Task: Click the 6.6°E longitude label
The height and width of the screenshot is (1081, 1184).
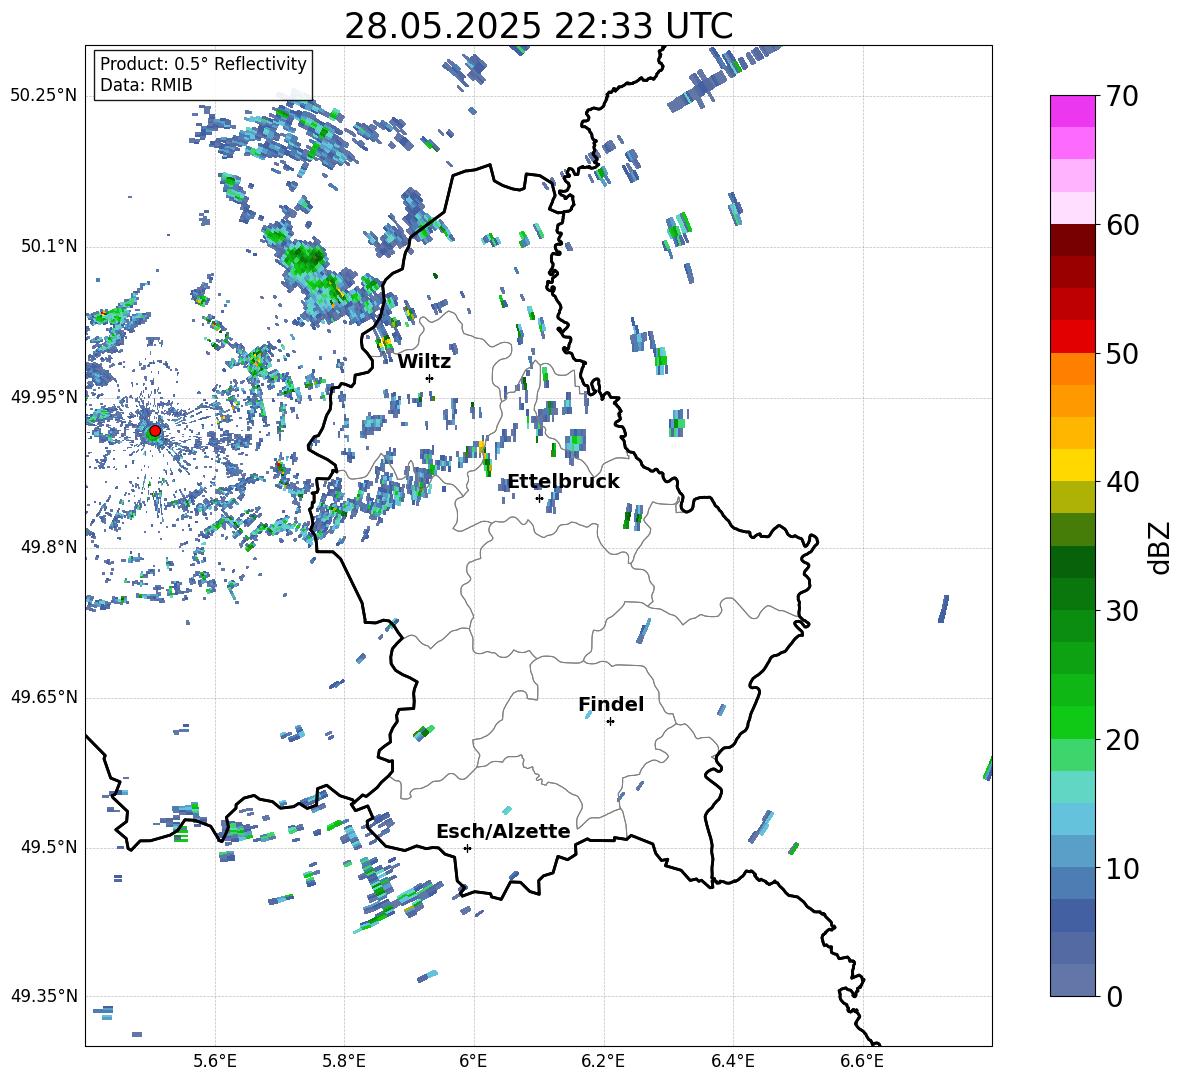Action: click(x=862, y=1061)
